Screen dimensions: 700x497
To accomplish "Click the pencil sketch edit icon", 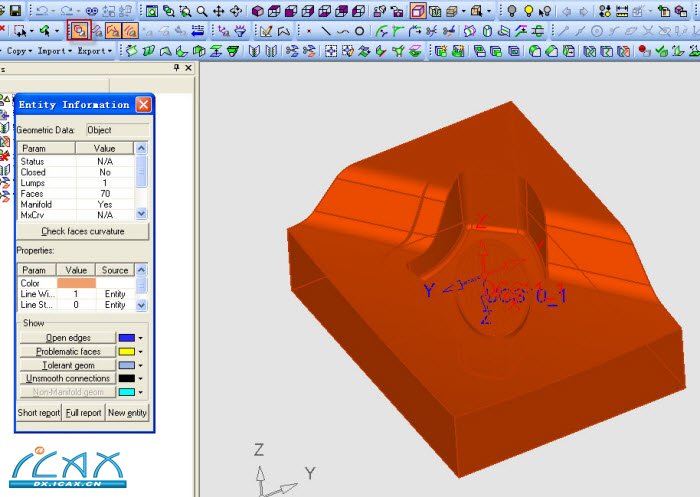I will tap(266, 31).
